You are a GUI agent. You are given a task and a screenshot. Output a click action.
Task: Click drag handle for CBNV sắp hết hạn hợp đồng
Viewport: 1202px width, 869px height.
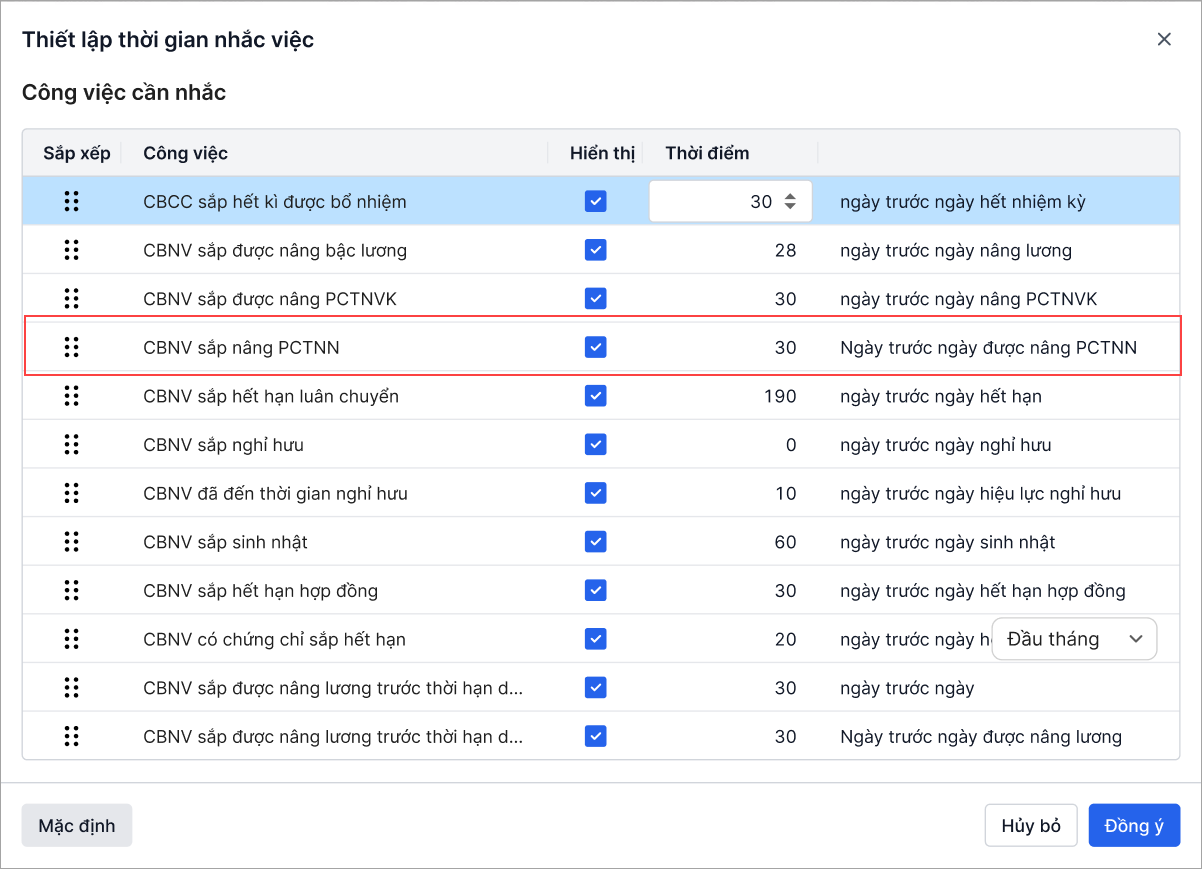coord(71,591)
